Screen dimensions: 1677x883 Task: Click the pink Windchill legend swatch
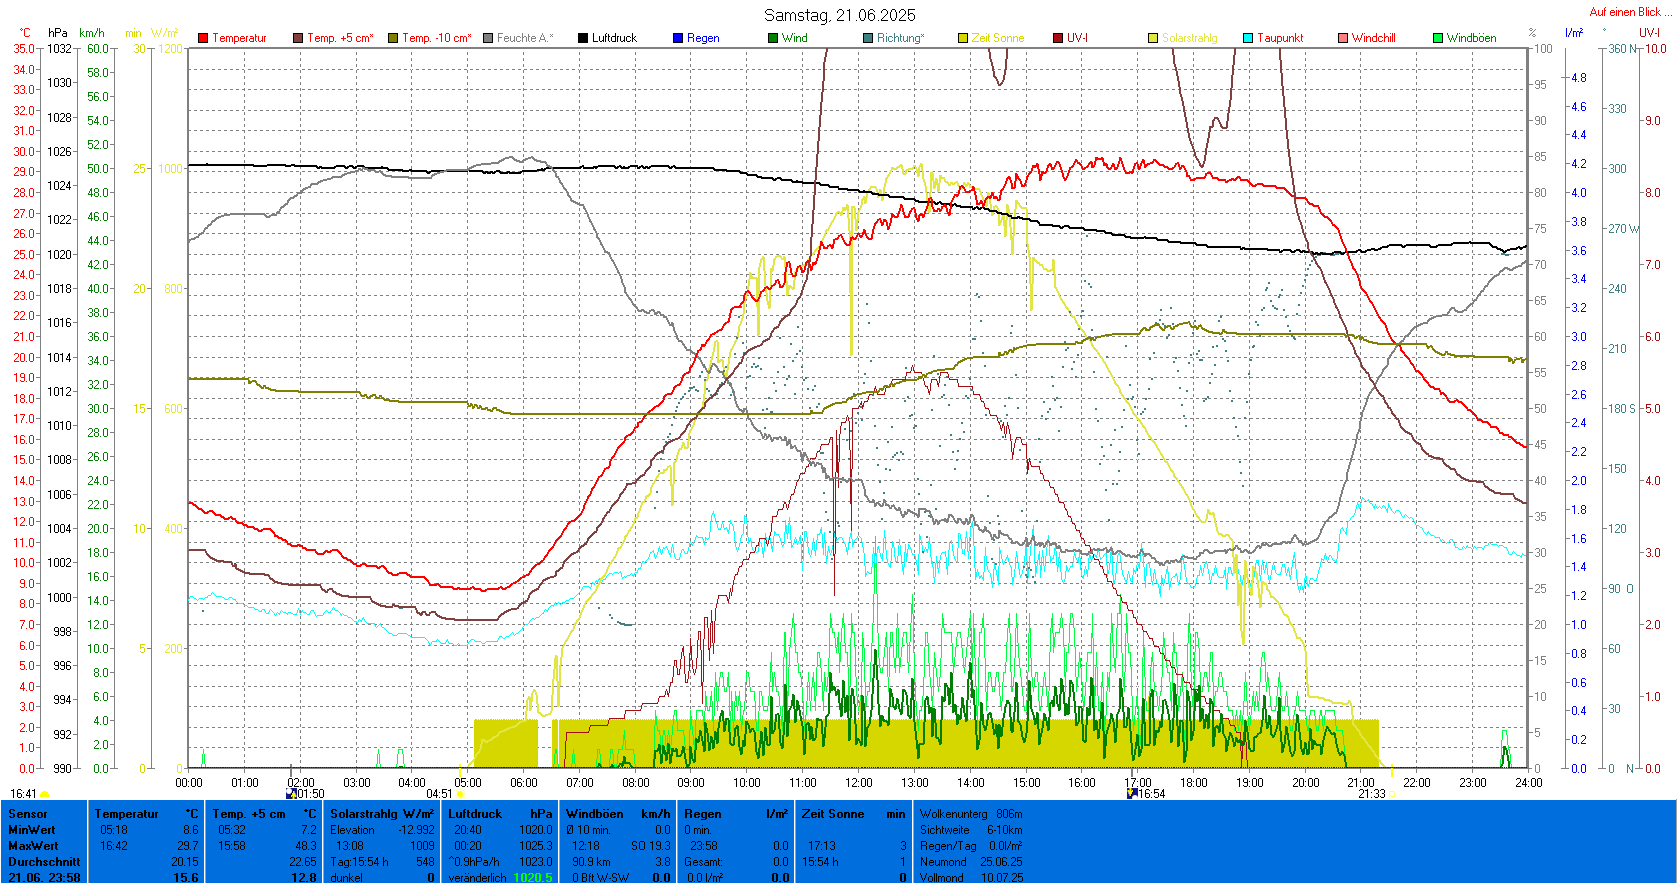point(1343,38)
